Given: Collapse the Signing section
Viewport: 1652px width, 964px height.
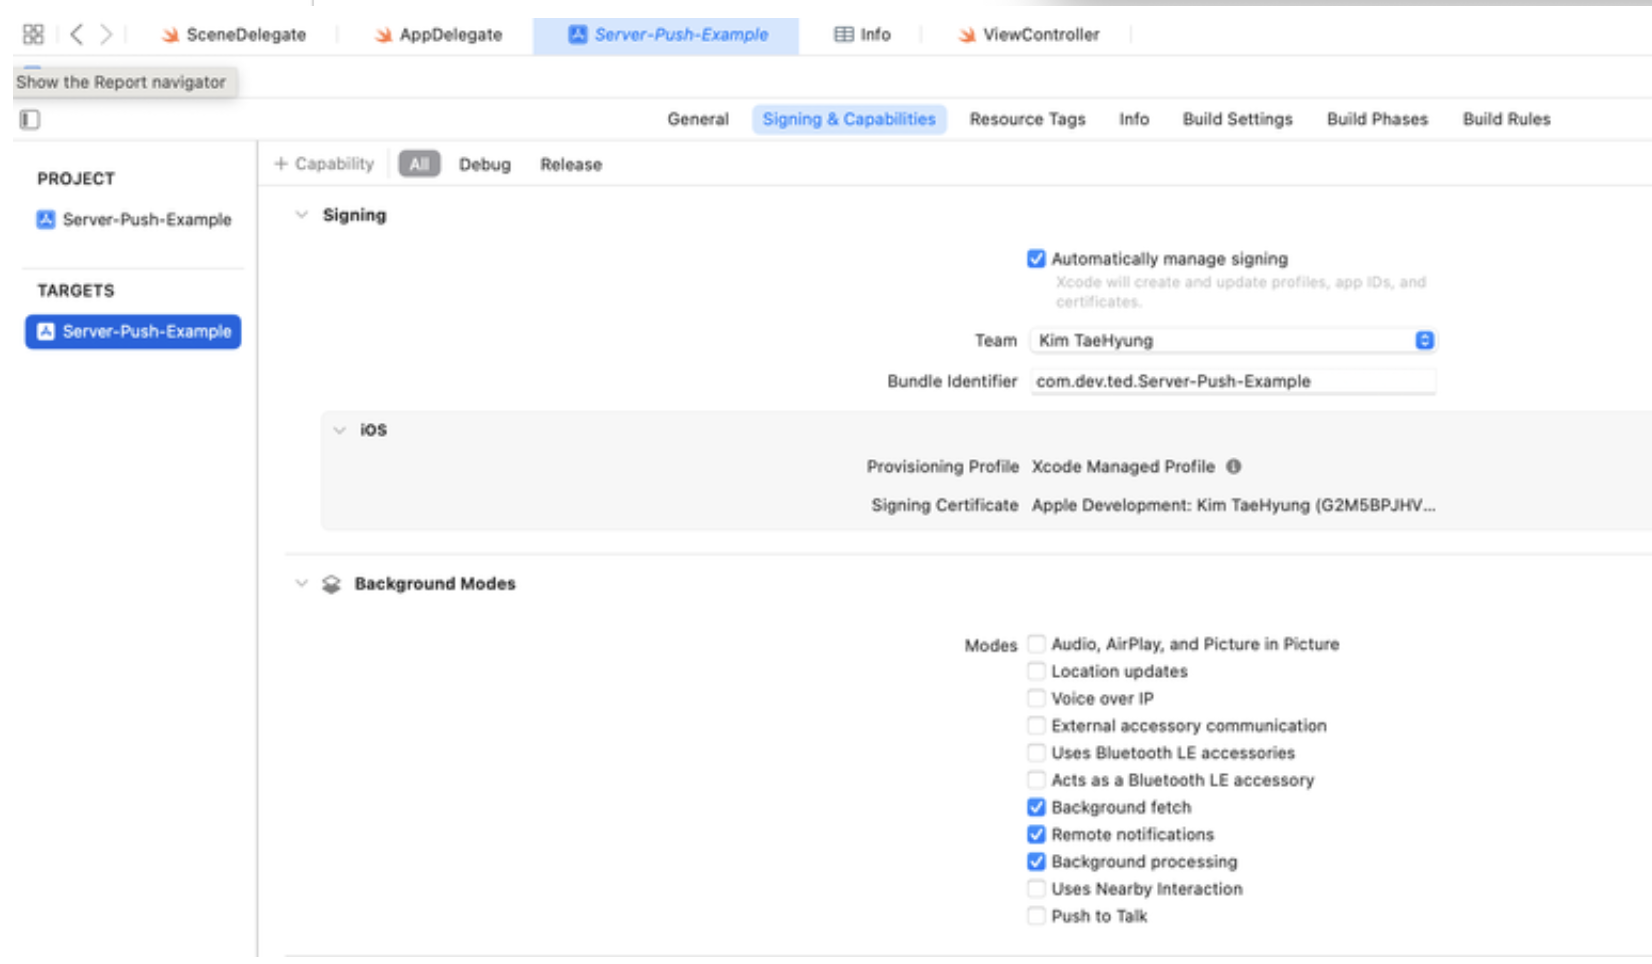Looking at the screenshot, I should tap(301, 215).
